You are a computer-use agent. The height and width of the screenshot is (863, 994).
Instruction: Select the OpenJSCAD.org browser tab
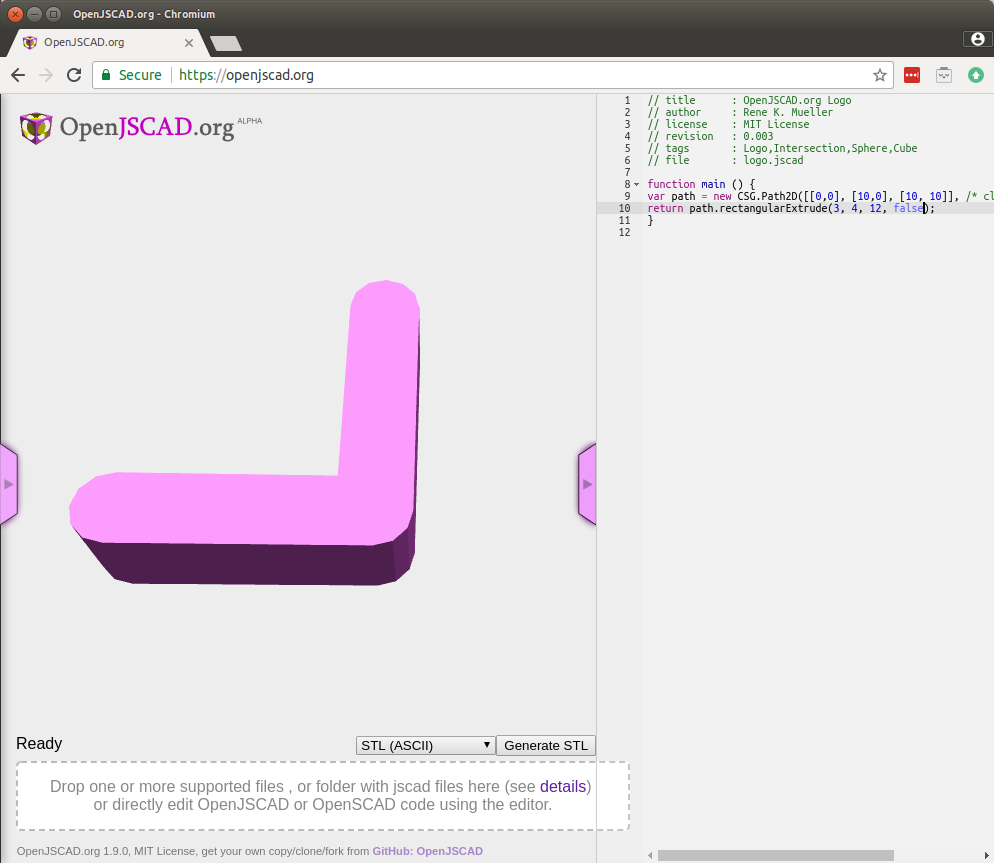point(106,42)
